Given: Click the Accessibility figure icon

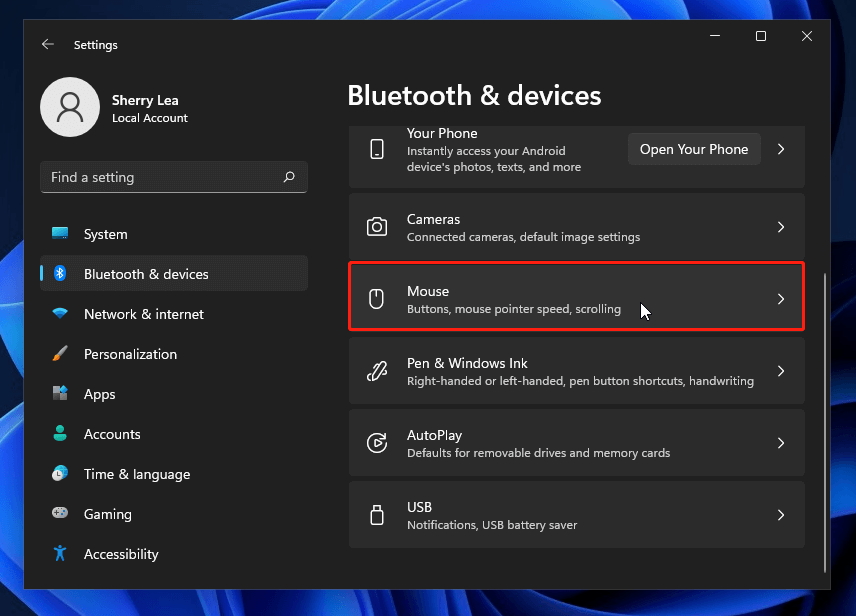Looking at the screenshot, I should [60, 553].
